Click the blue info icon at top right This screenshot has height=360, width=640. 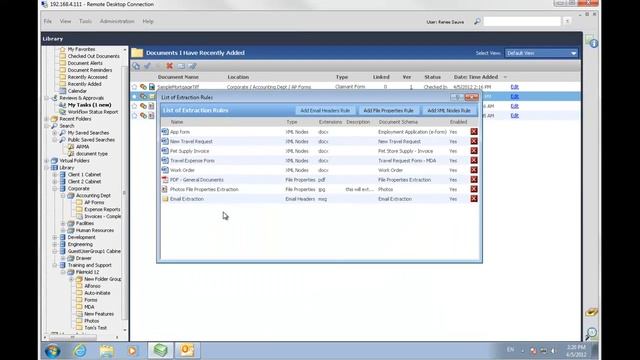pyautogui.click(x=593, y=43)
